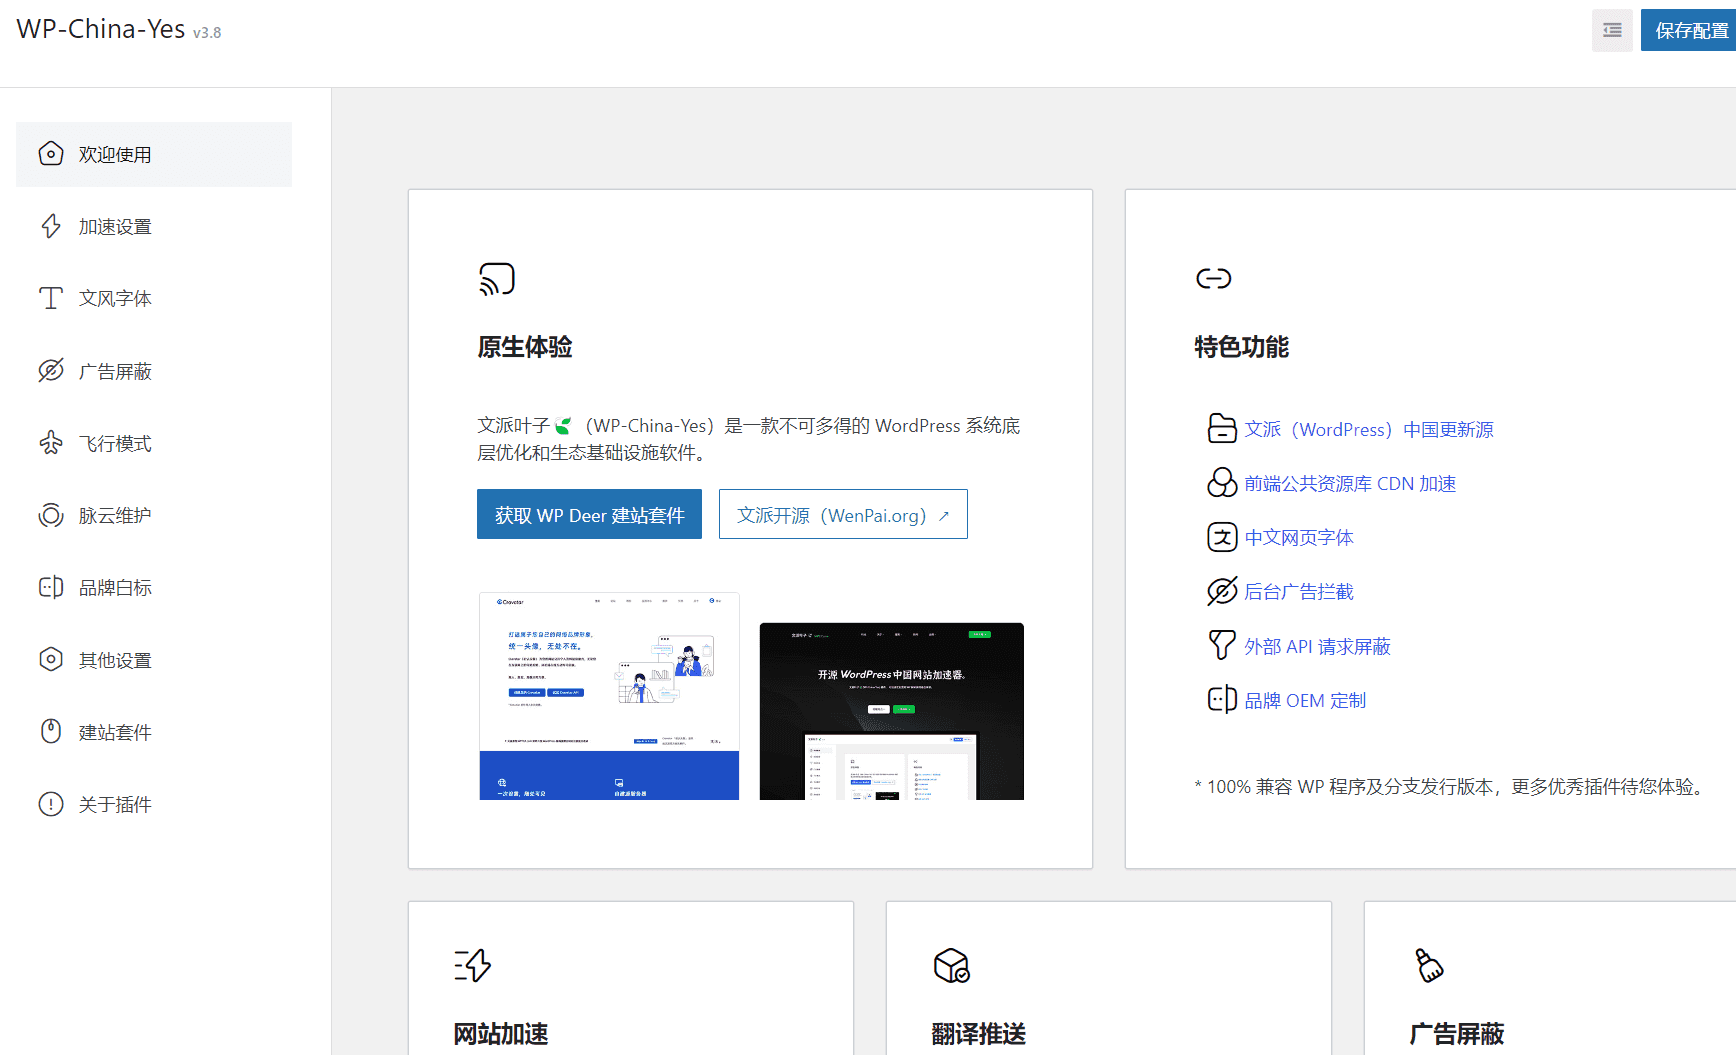The image size is (1736, 1055).
Task: Click the white Cravatar website thumbnail
Action: 609,696
